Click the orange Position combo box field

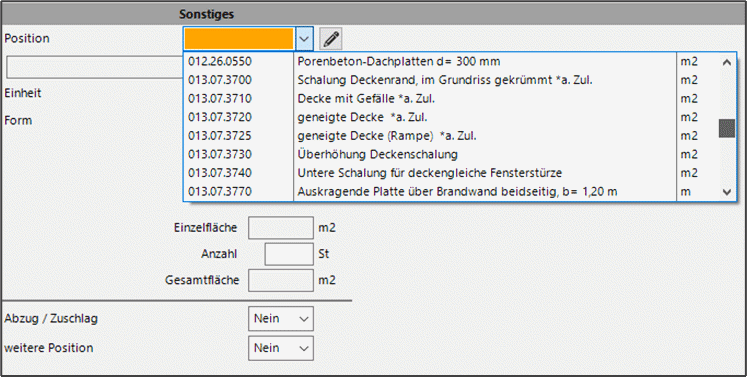point(239,39)
